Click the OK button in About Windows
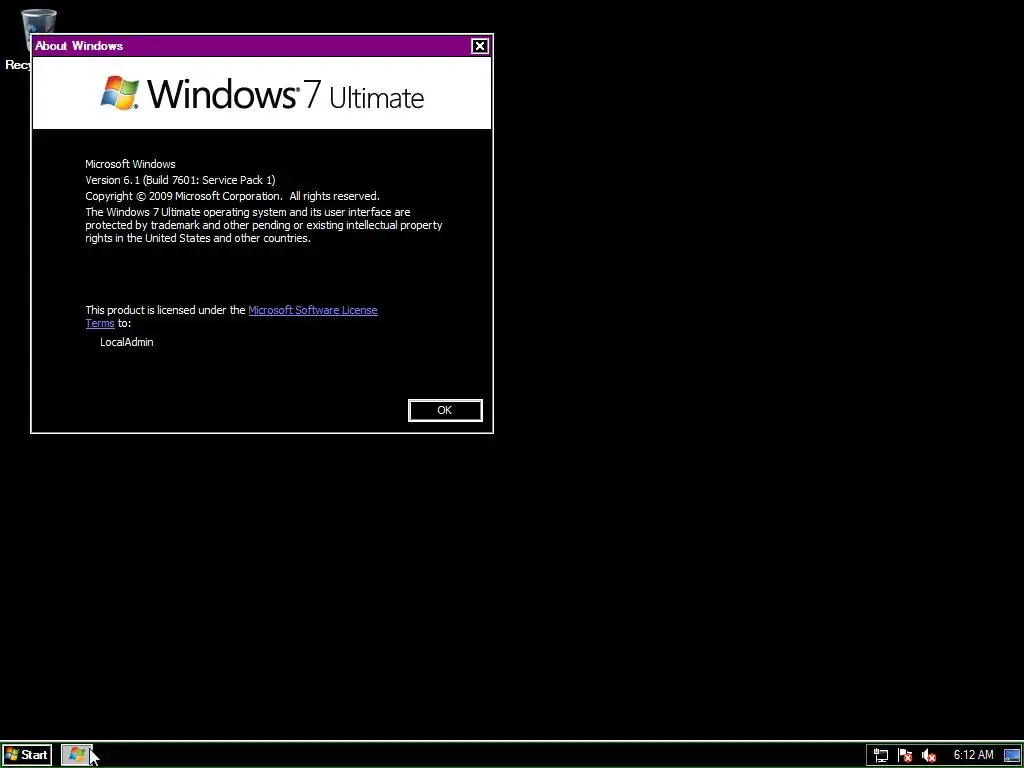Image resolution: width=1024 pixels, height=768 pixels. (445, 410)
